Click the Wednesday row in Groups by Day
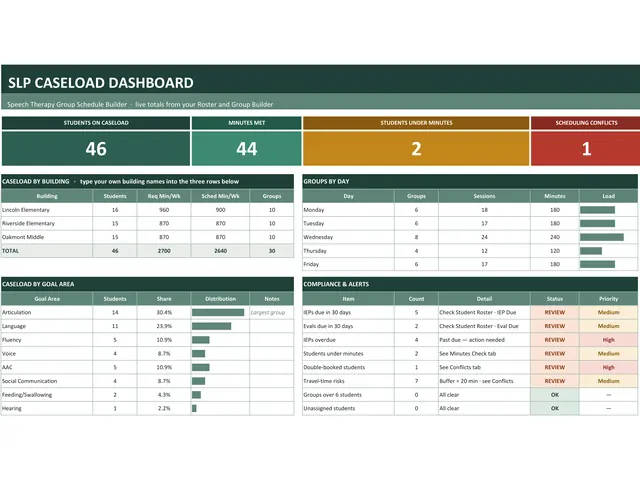This screenshot has height=480, width=640. point(470,237)
